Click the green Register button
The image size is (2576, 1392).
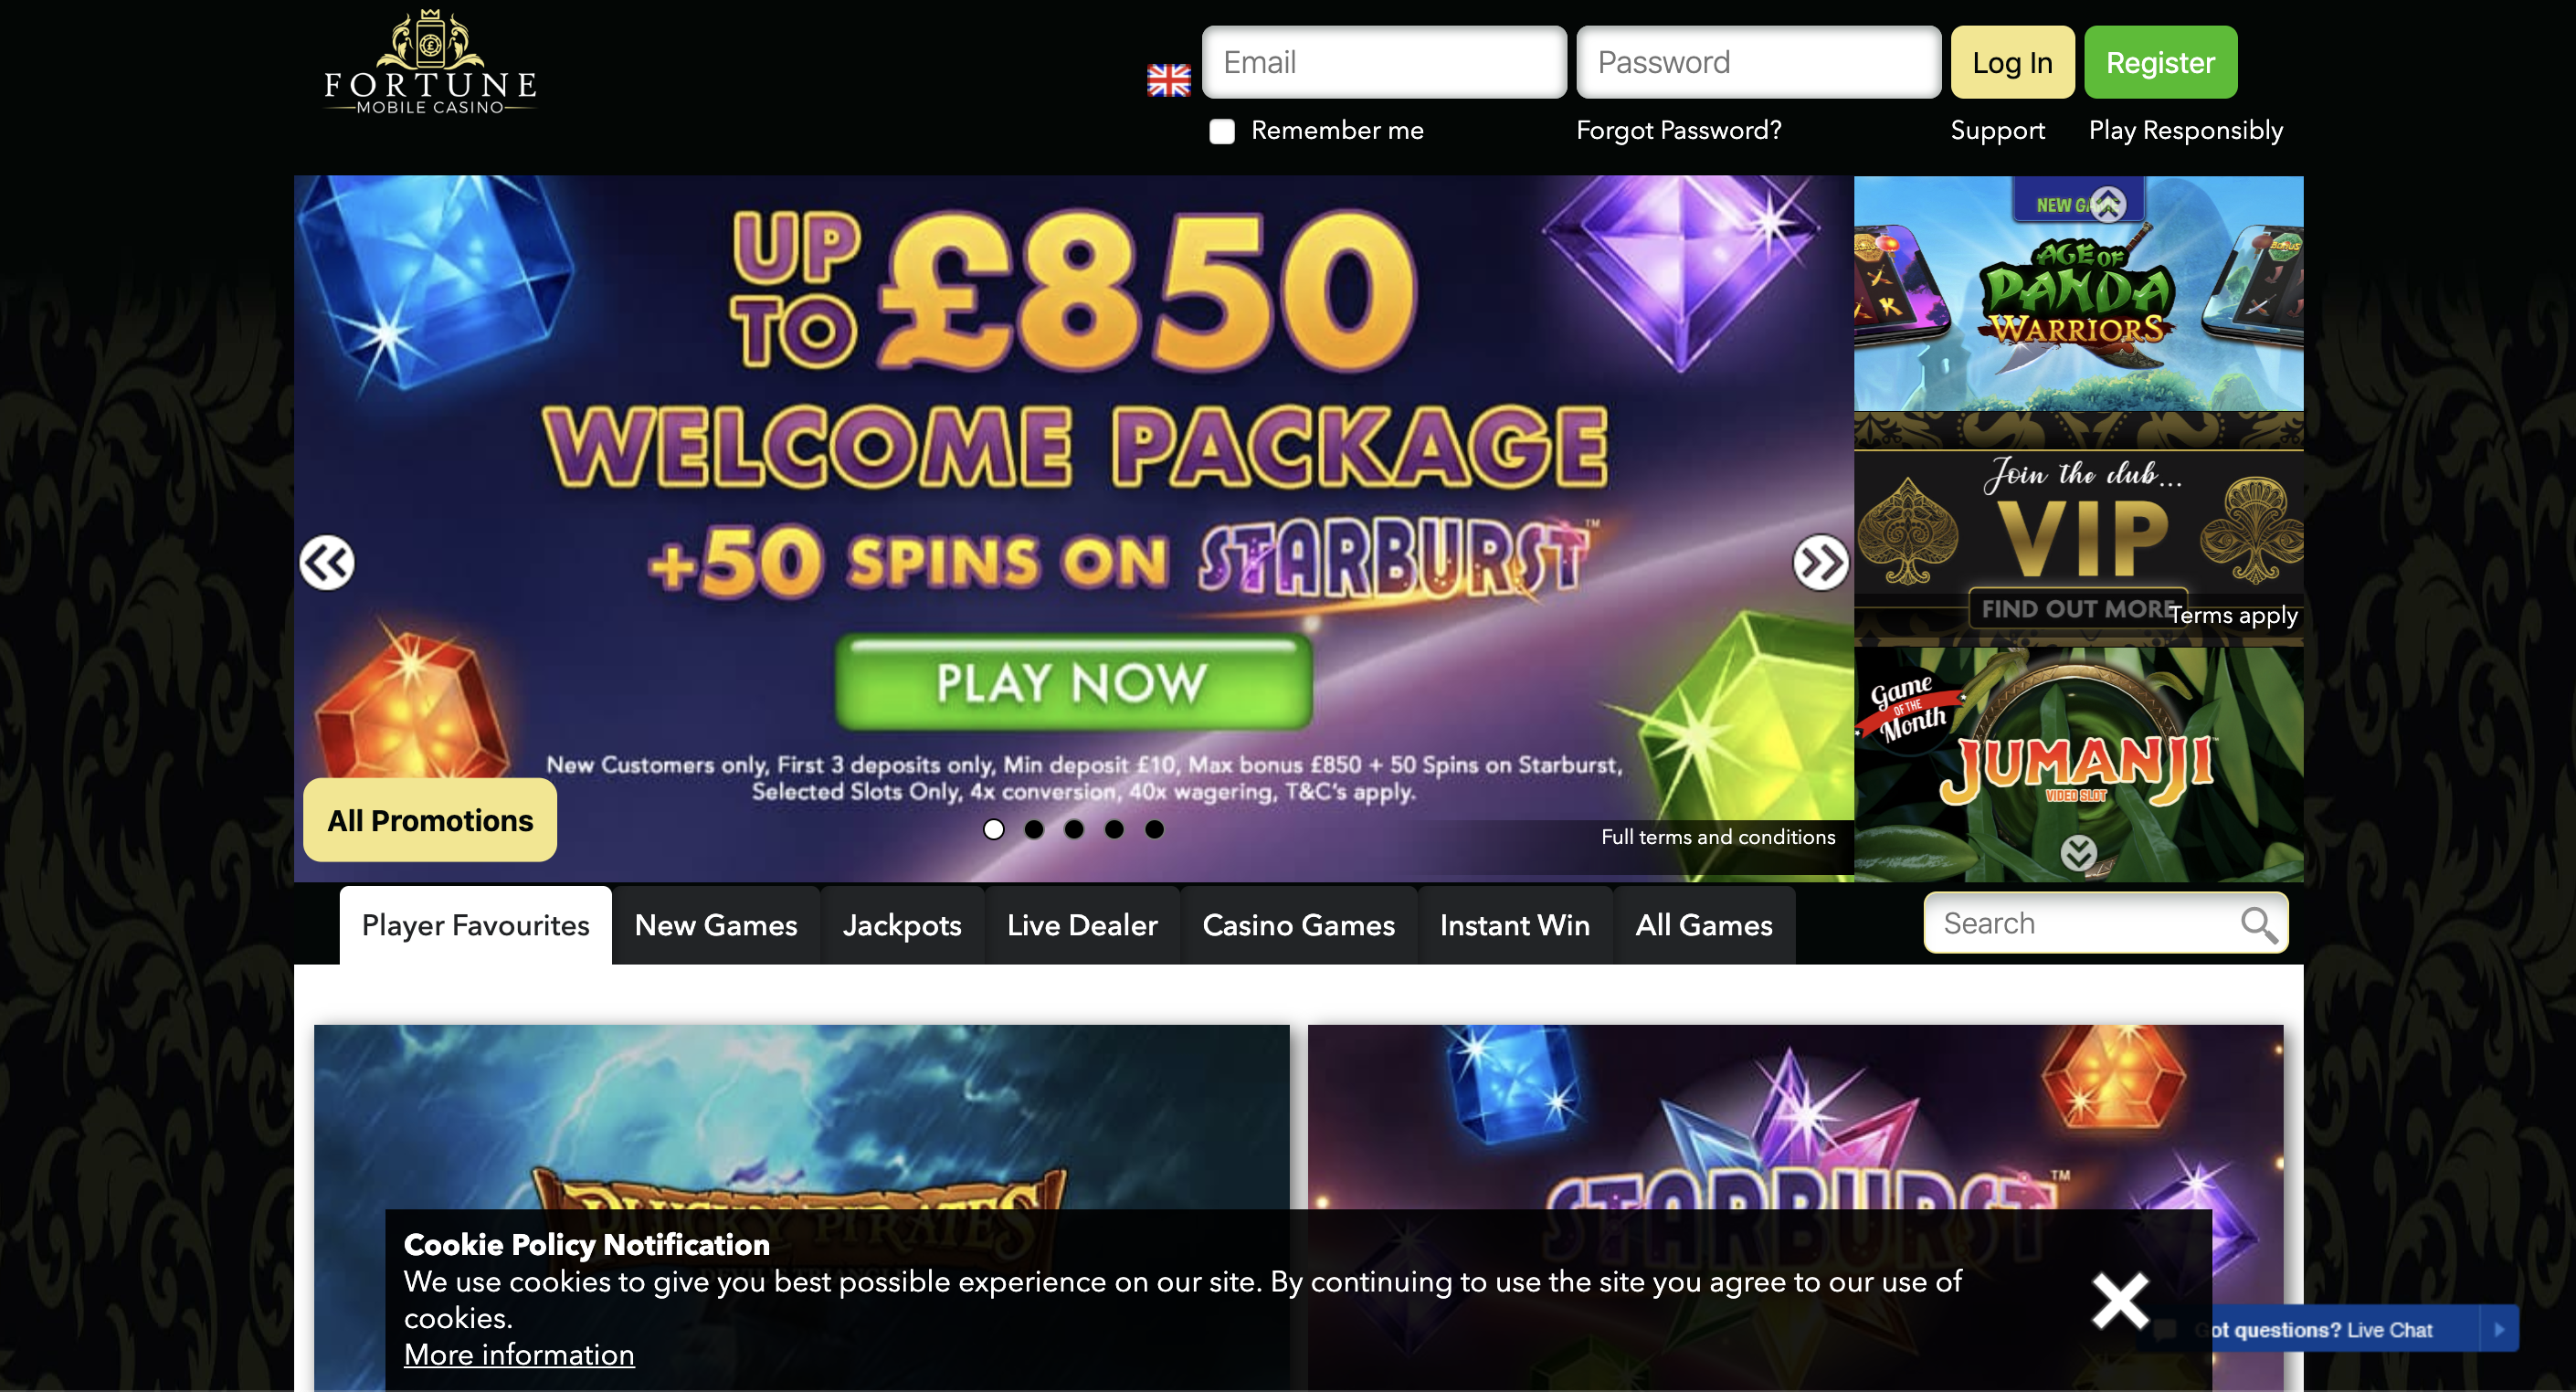tap(2160, 62)
